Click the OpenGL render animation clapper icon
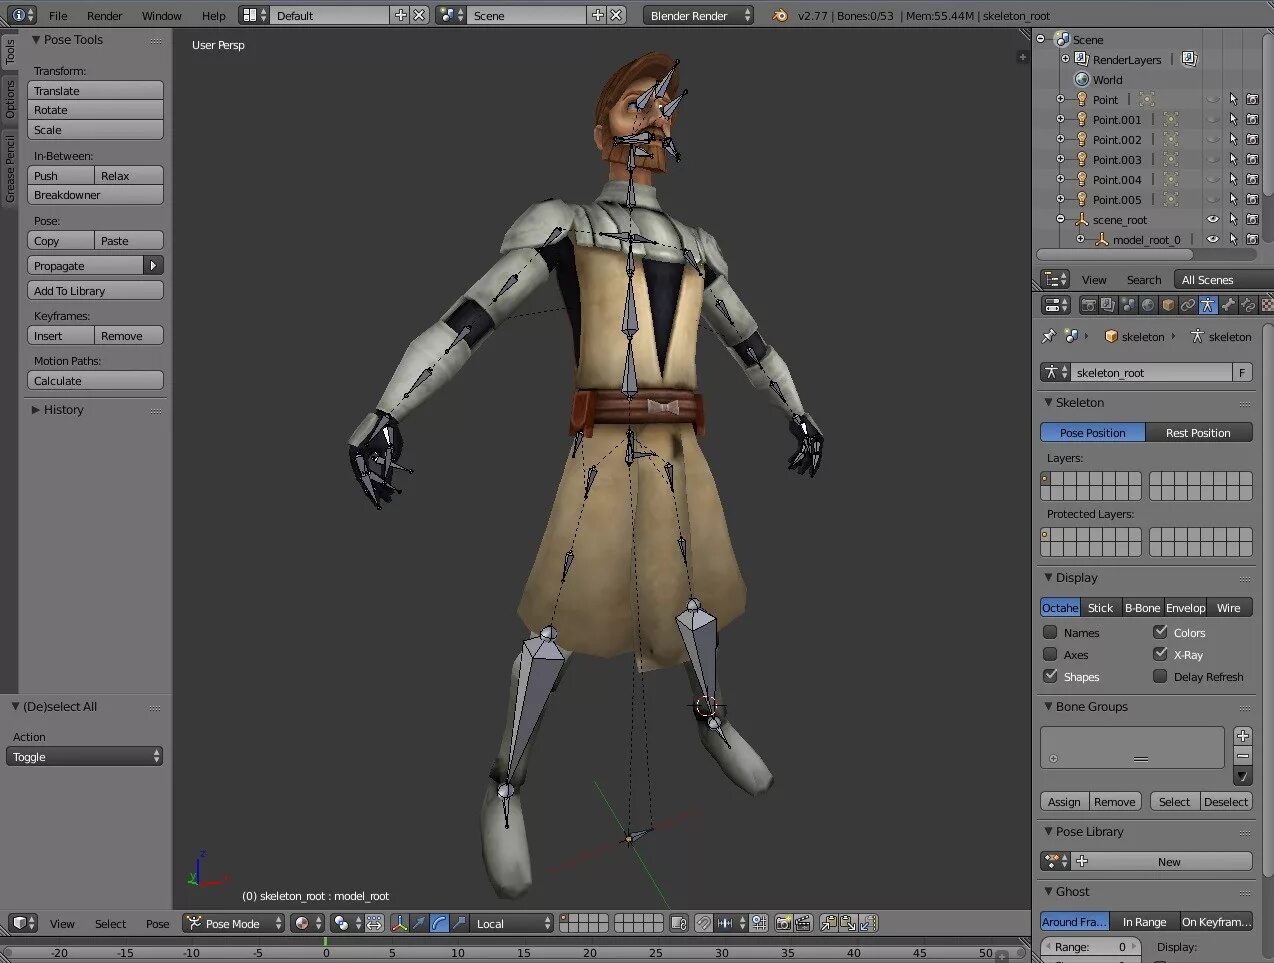 (803, 923)
